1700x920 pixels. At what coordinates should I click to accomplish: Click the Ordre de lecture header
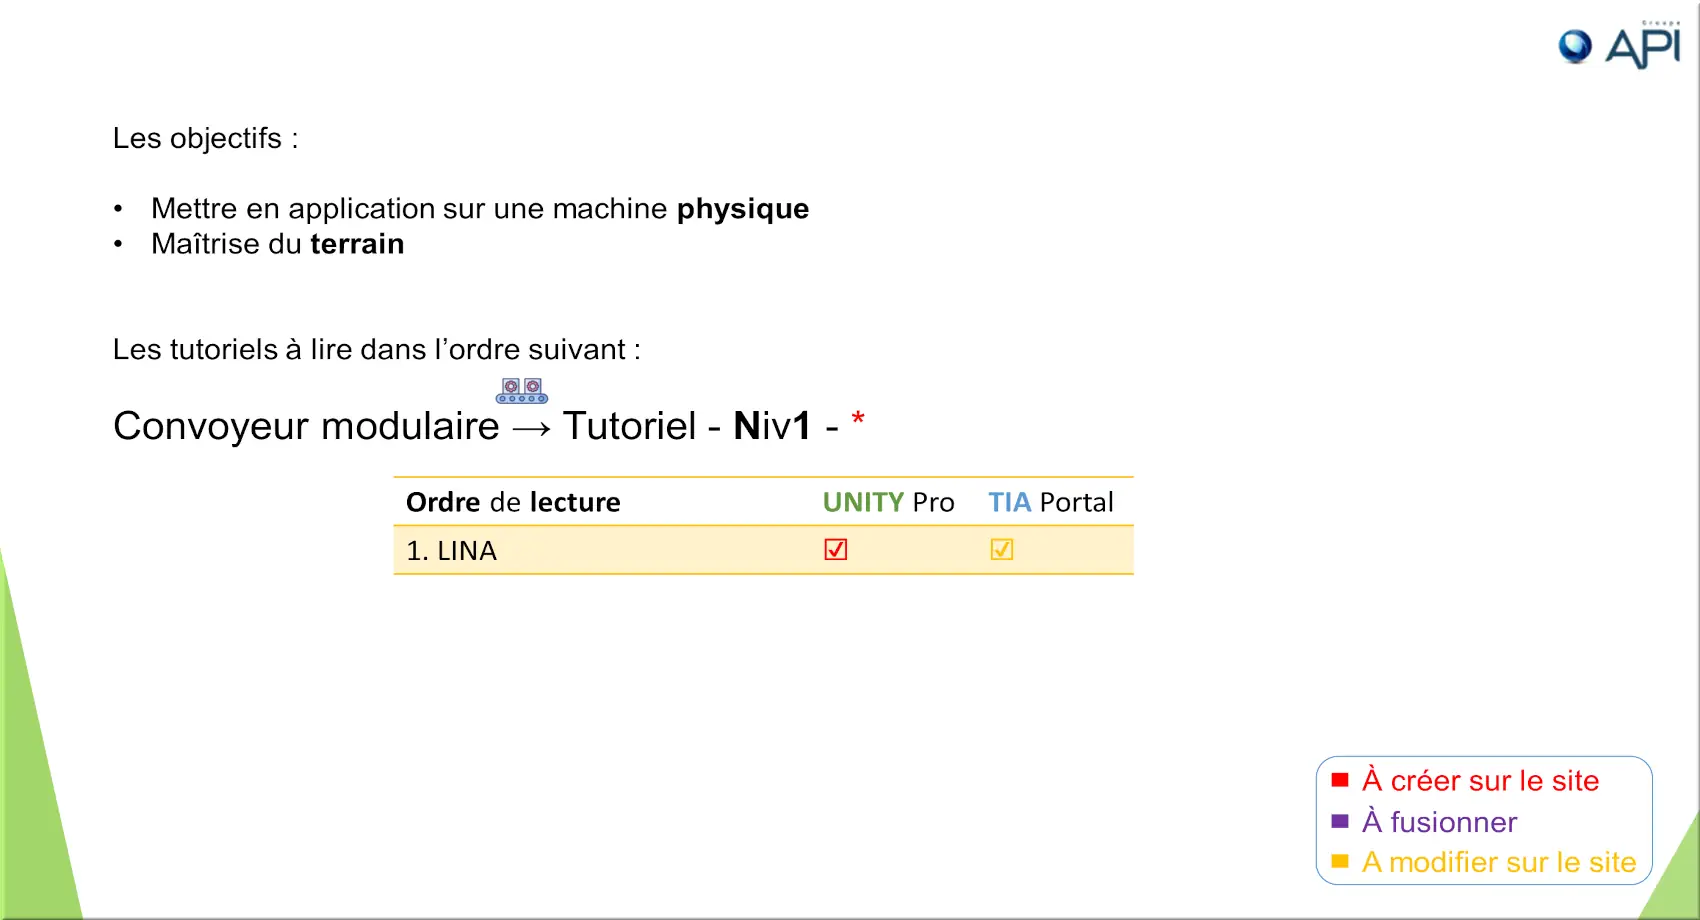pyautogui.click(x=513, y=502)
